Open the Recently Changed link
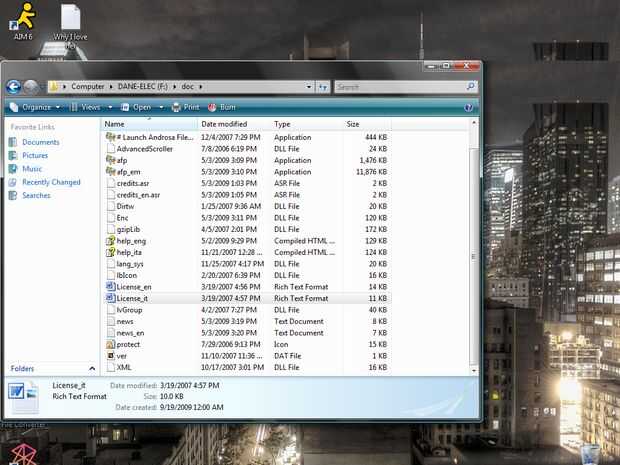Viewport: 620px width, 465px height. click(x=51, y=182)
